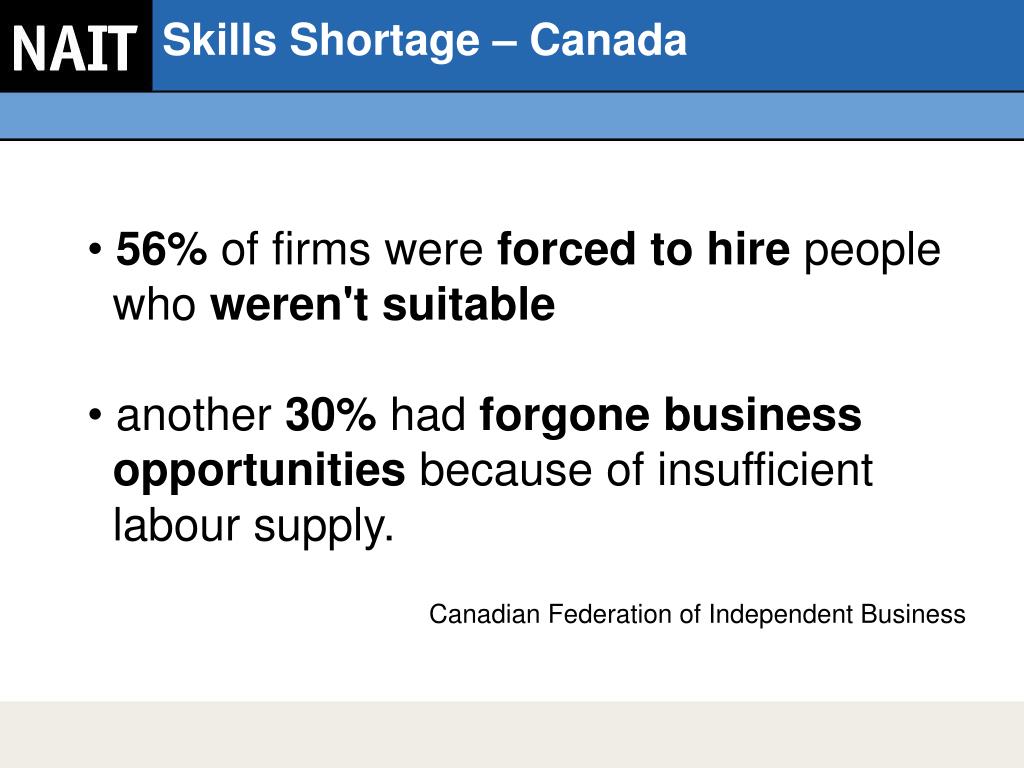Select the text weren't suitable
Viewport: 1024px width, 768px height.
pos(383,304)
